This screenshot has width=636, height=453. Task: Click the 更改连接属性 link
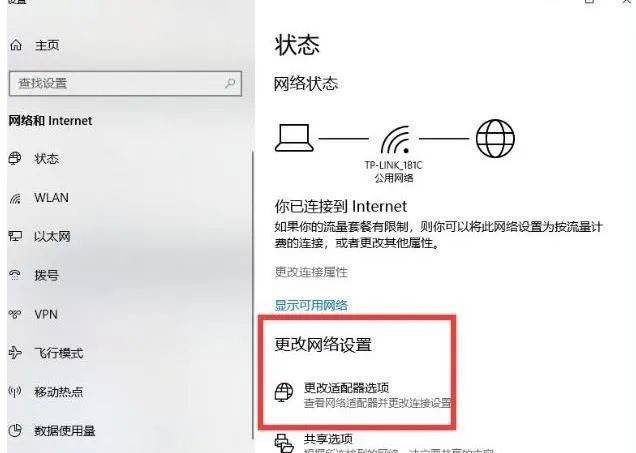click(x=311, y=272)
